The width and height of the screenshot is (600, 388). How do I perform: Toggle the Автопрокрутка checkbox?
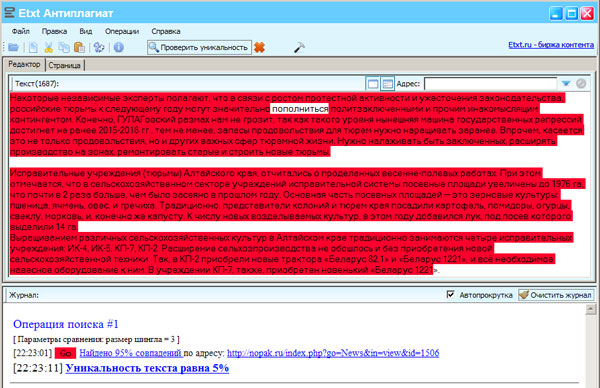coord(451,294)
